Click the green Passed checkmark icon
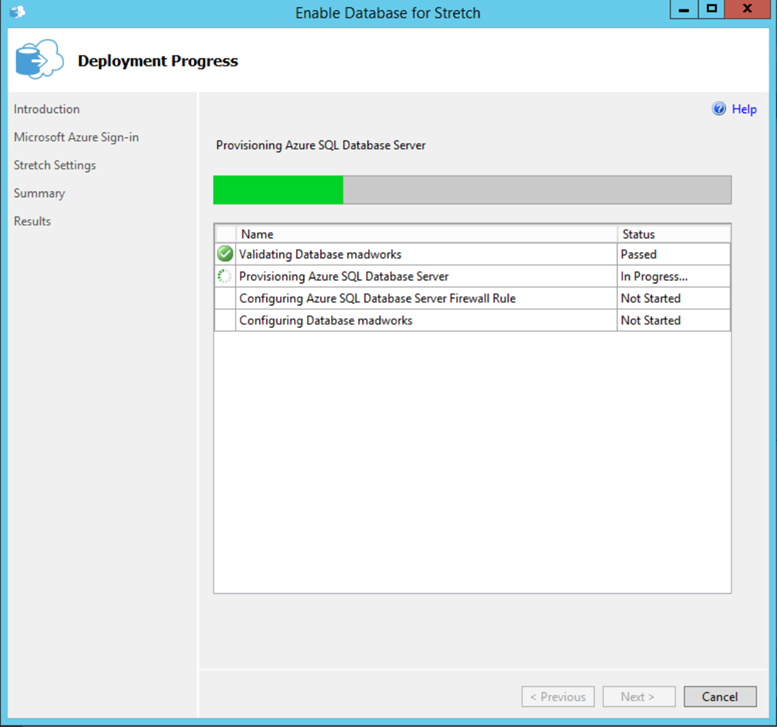The width and height of the screenshot is (777, 727). 225,254
